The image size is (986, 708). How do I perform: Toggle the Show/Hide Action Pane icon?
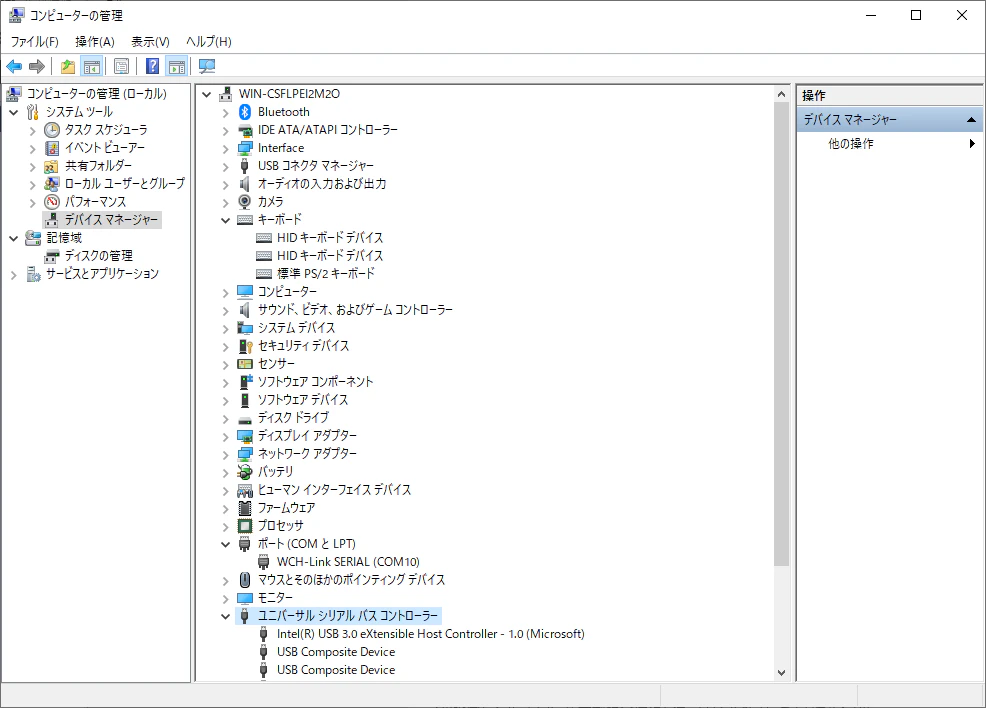coord(177,66)
